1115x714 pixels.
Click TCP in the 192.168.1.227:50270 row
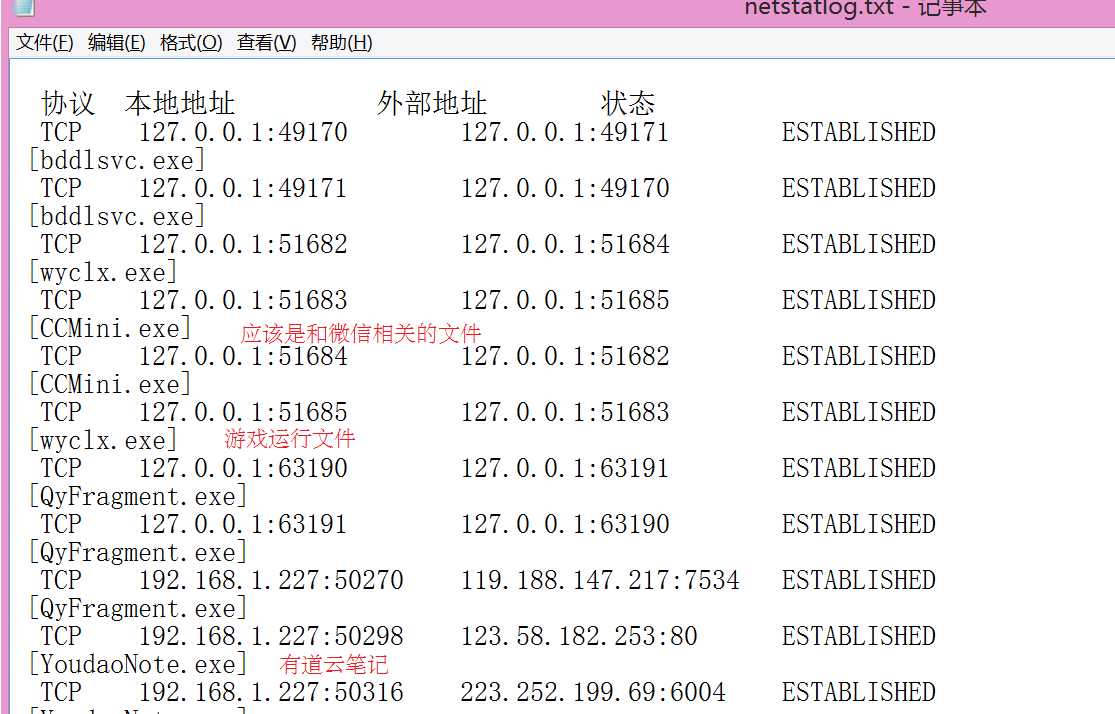tap(61, 580)
